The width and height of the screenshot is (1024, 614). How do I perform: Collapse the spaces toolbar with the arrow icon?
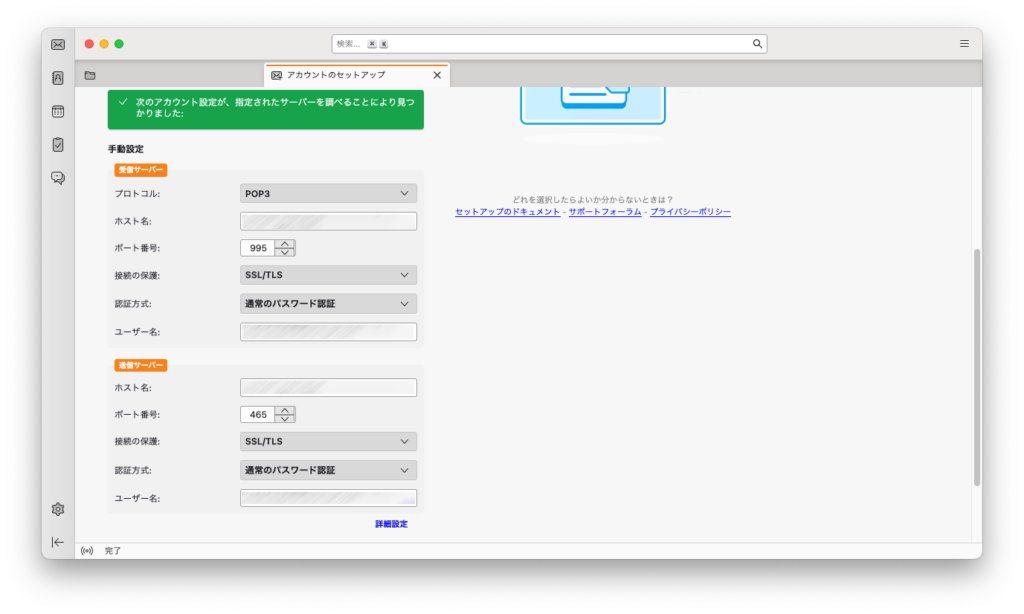click(x=57, y=543)
